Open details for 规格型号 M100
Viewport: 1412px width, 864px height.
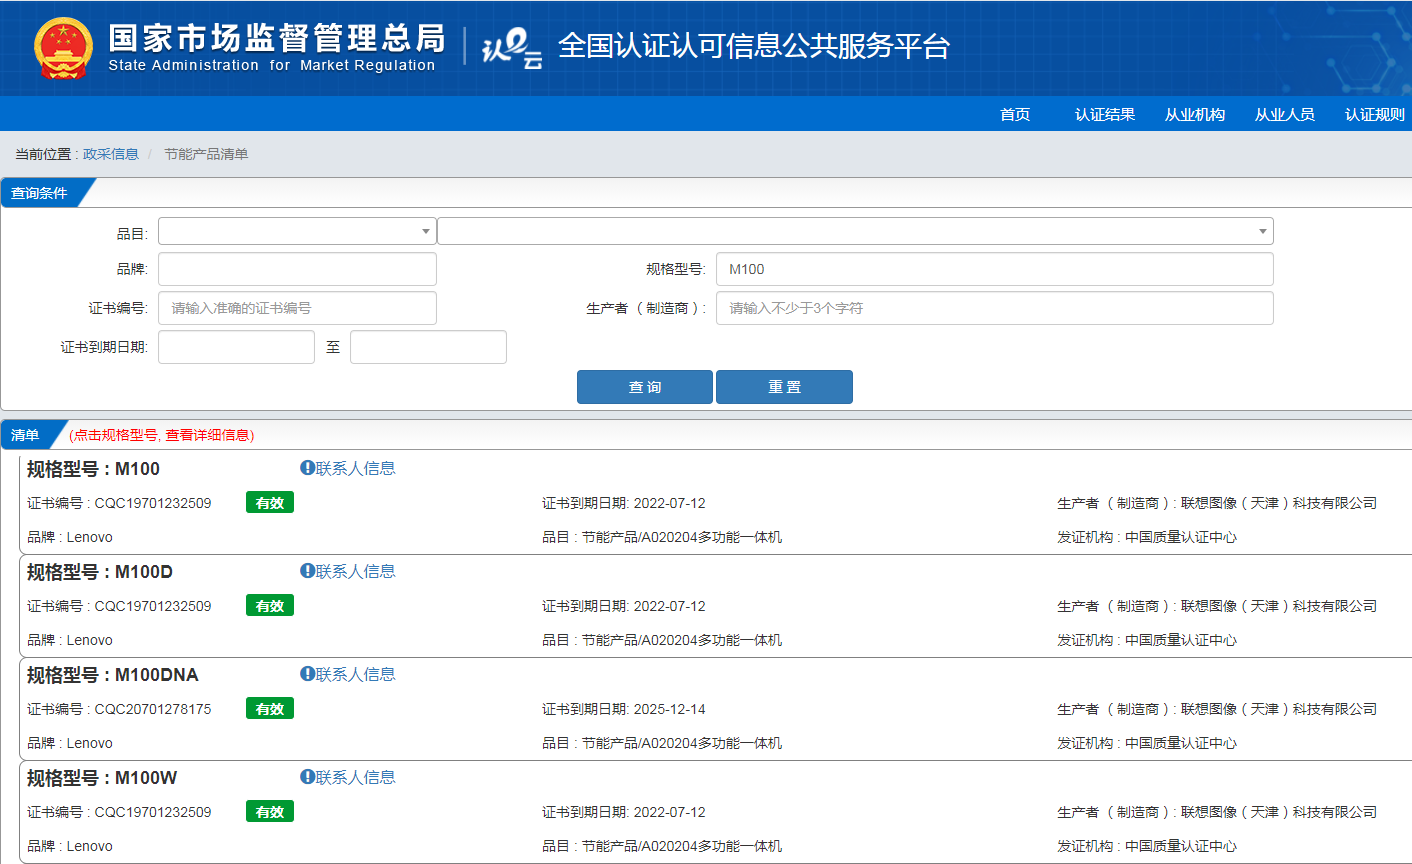point(93,469)
